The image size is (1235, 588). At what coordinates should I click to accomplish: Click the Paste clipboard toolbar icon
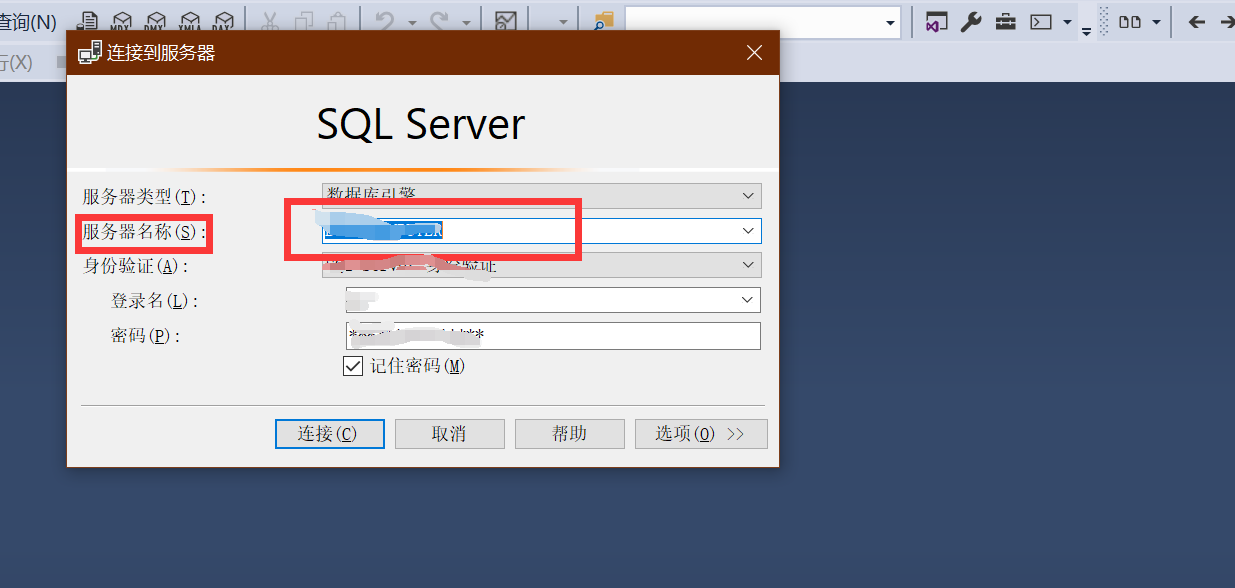click(338, 21)
